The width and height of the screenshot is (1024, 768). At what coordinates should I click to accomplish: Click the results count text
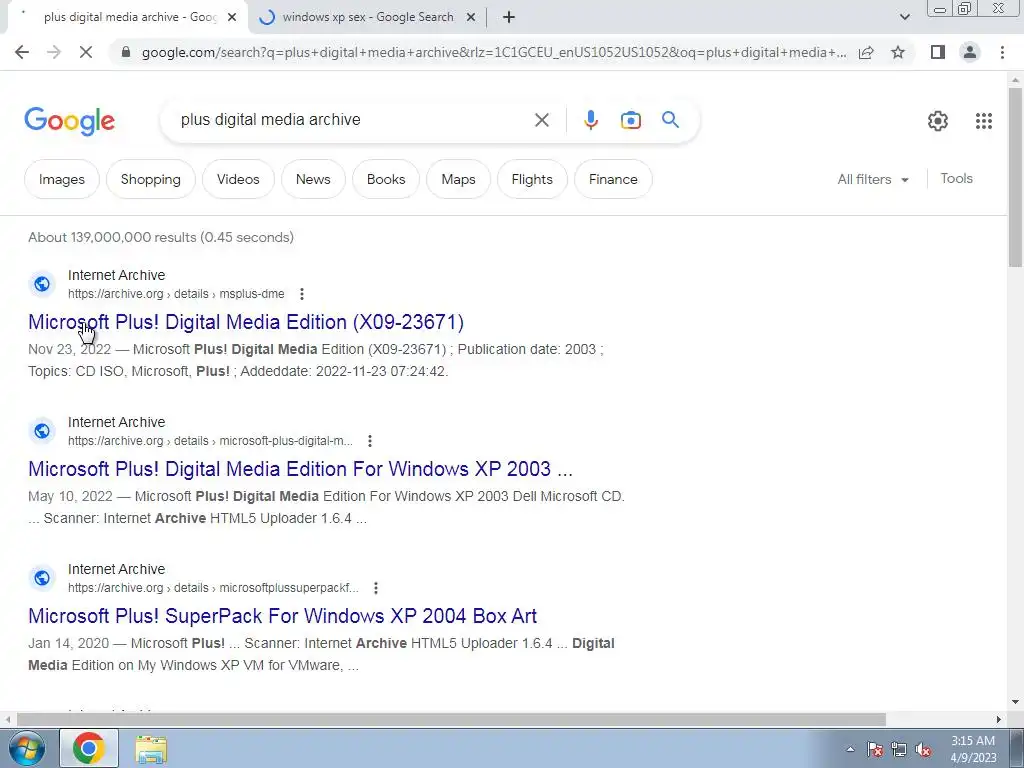161,237
